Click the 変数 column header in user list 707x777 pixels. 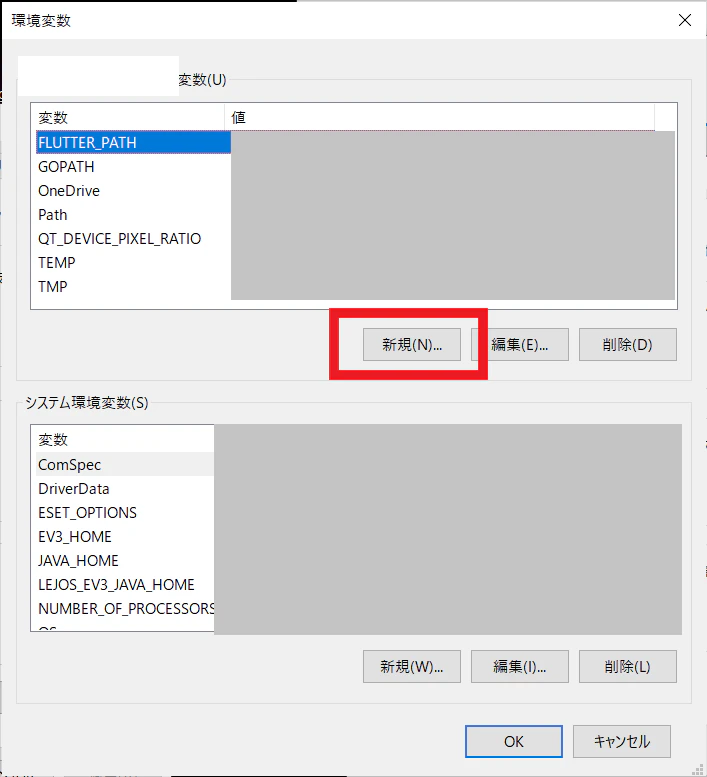(128, 117)
